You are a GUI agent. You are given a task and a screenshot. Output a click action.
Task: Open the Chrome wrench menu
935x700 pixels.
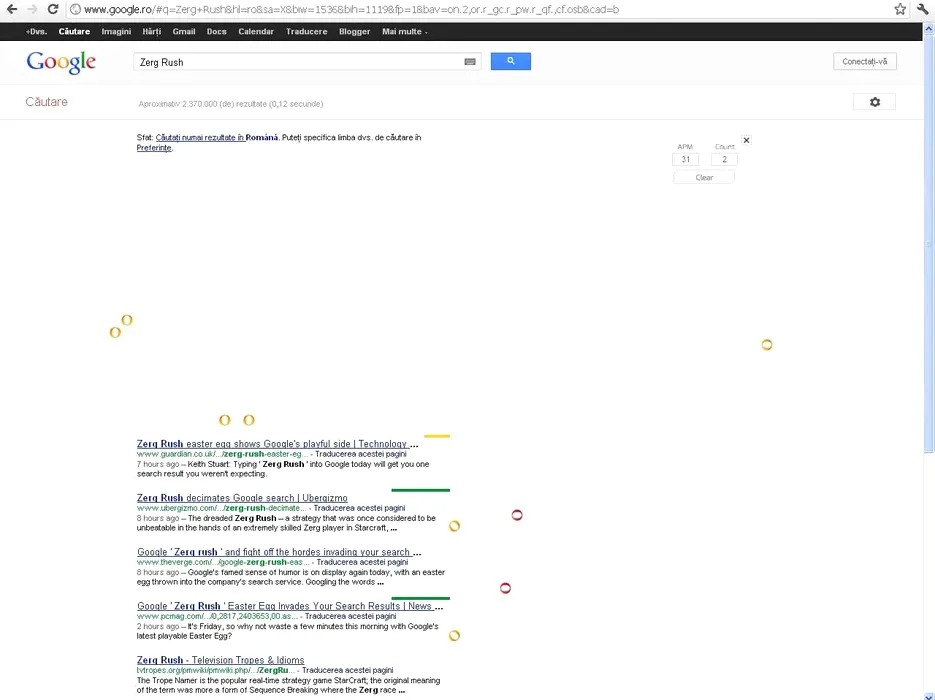tap(922, 9)
